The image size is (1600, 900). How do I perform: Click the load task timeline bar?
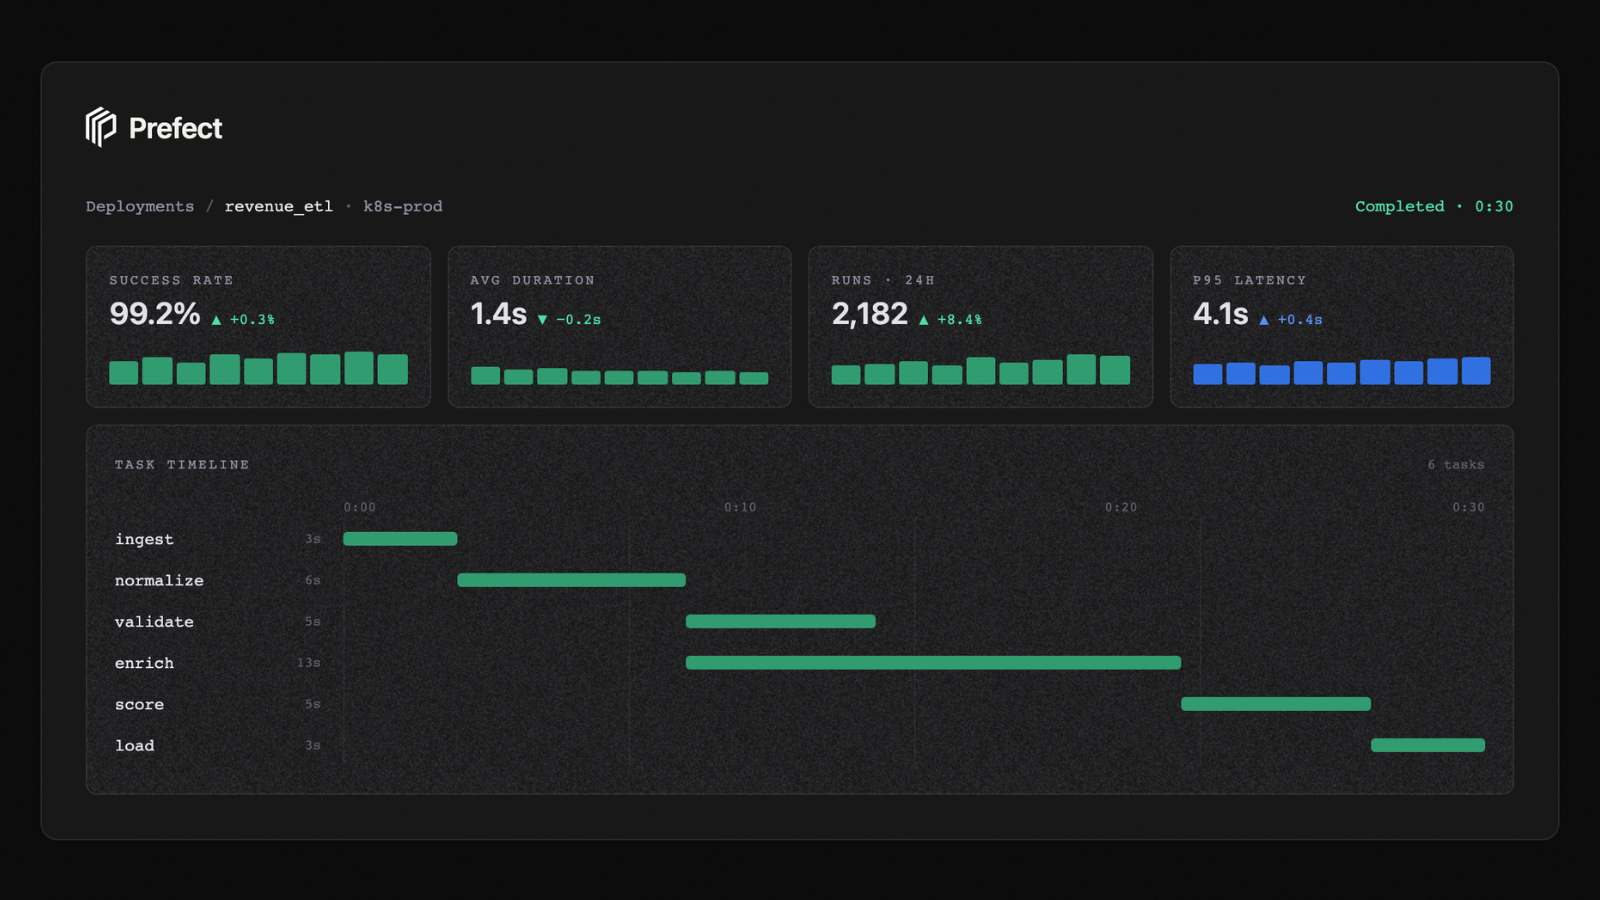point(1428,745)
